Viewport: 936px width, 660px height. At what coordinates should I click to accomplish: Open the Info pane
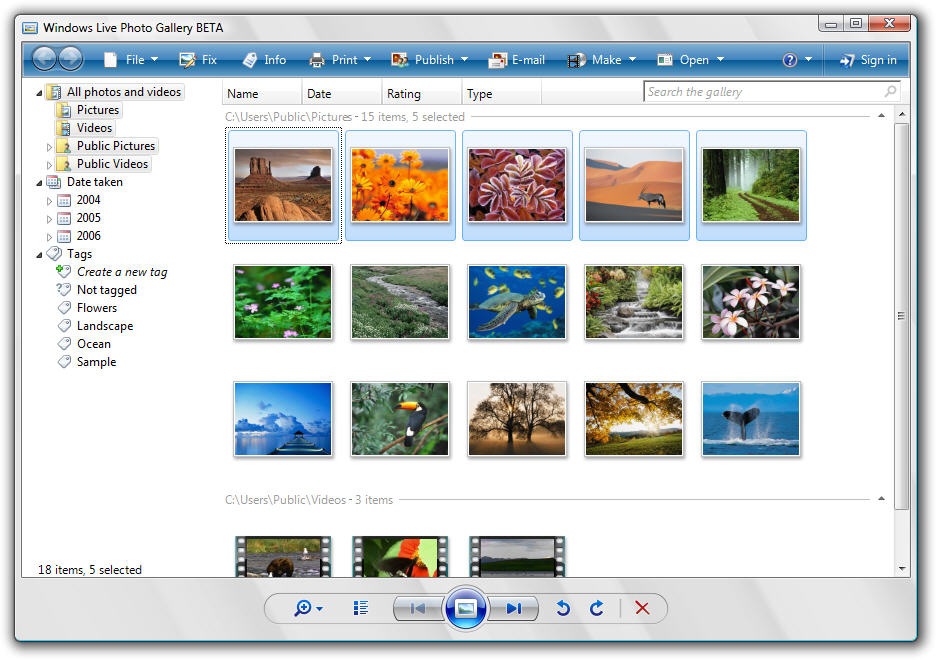click(x=264, y=60)
